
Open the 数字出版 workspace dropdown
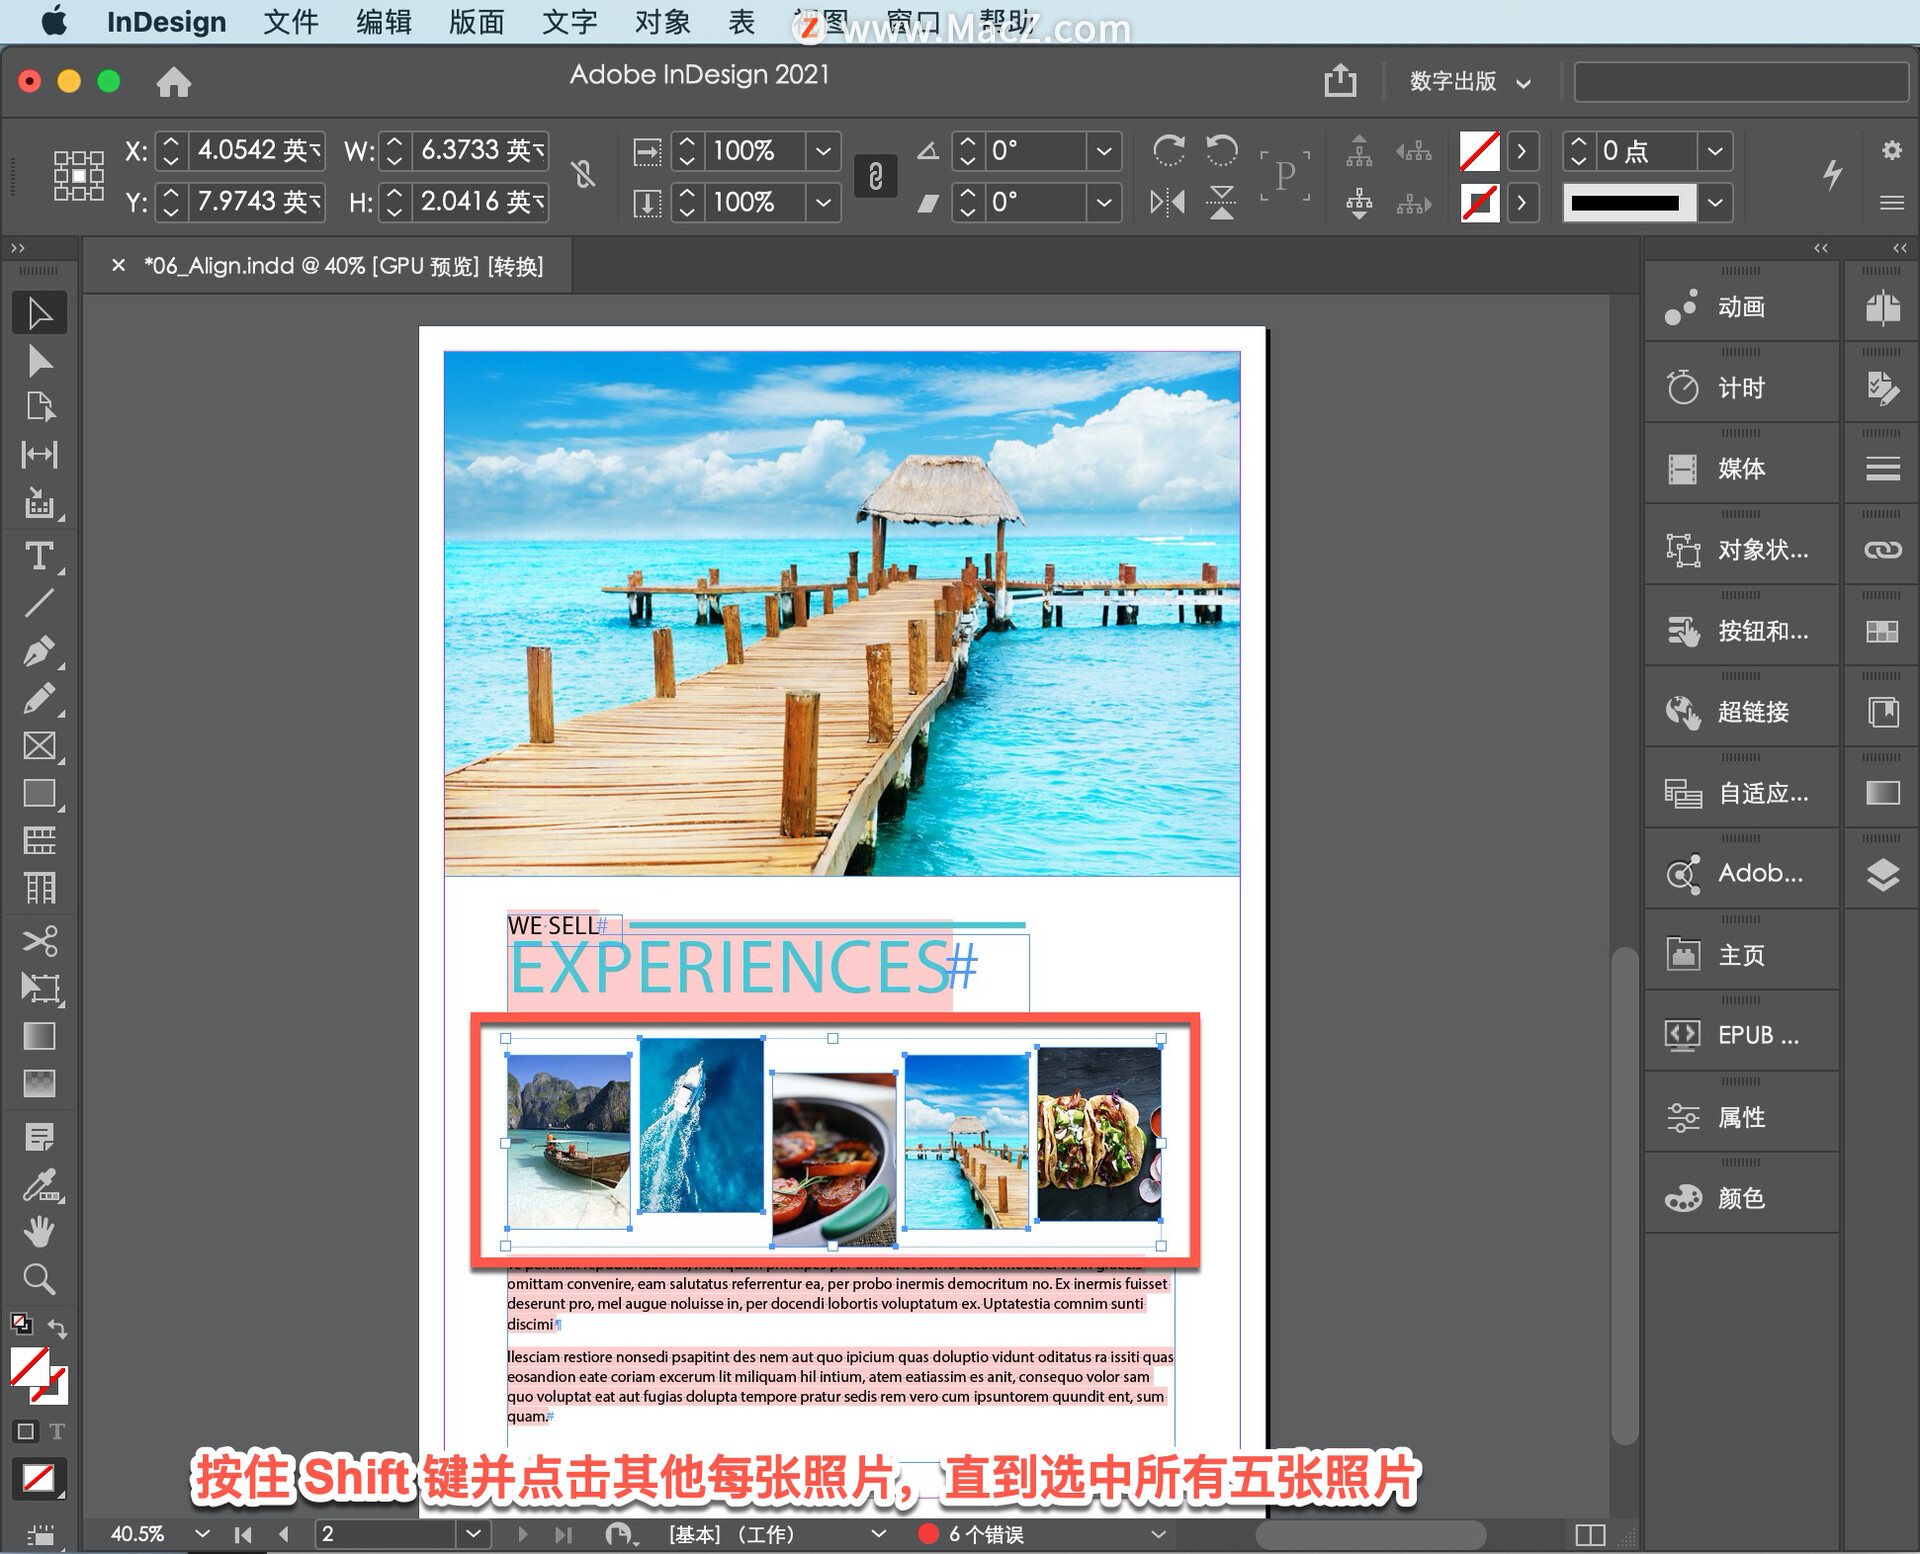(x=1470, y=81)
